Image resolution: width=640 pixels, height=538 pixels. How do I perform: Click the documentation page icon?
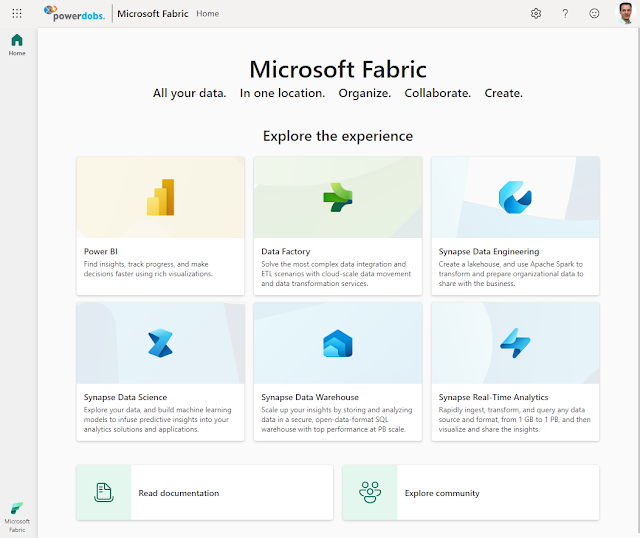(x=104, y=492)
